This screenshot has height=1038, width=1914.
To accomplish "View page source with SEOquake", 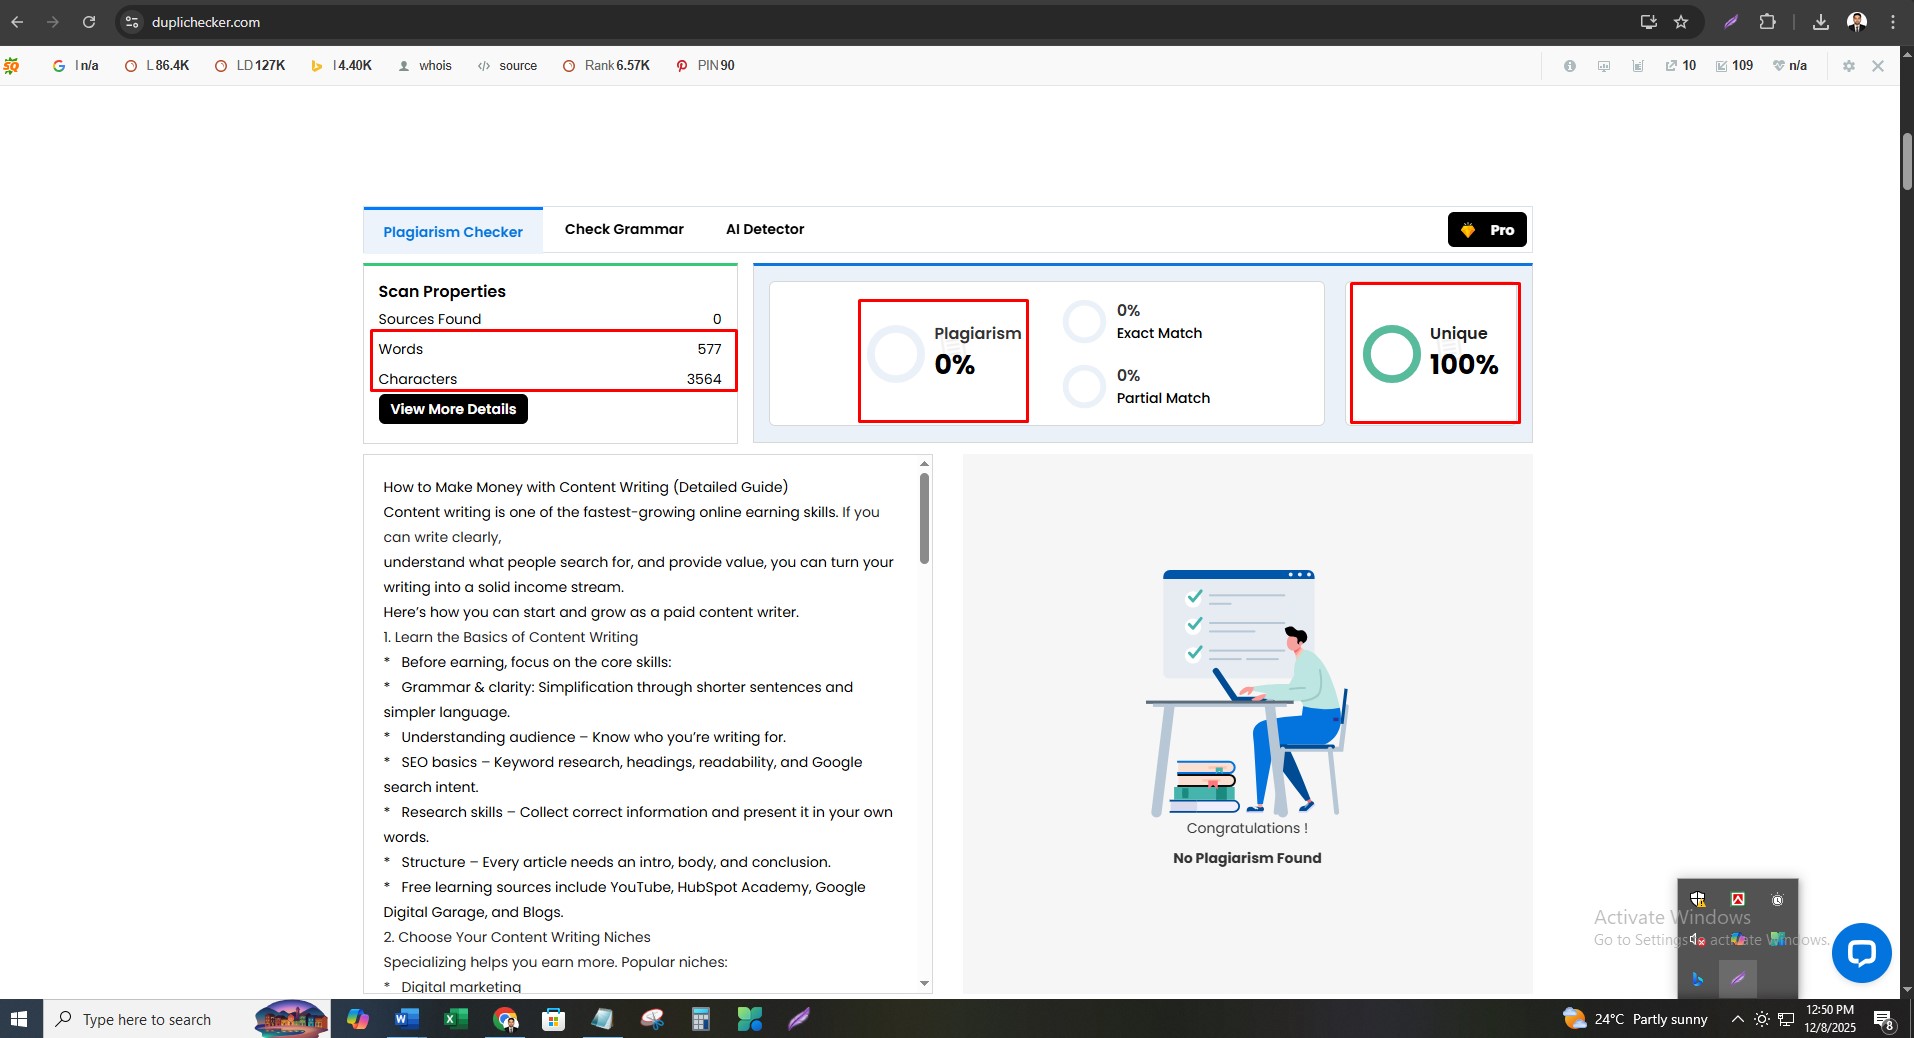I will point(517,66).
